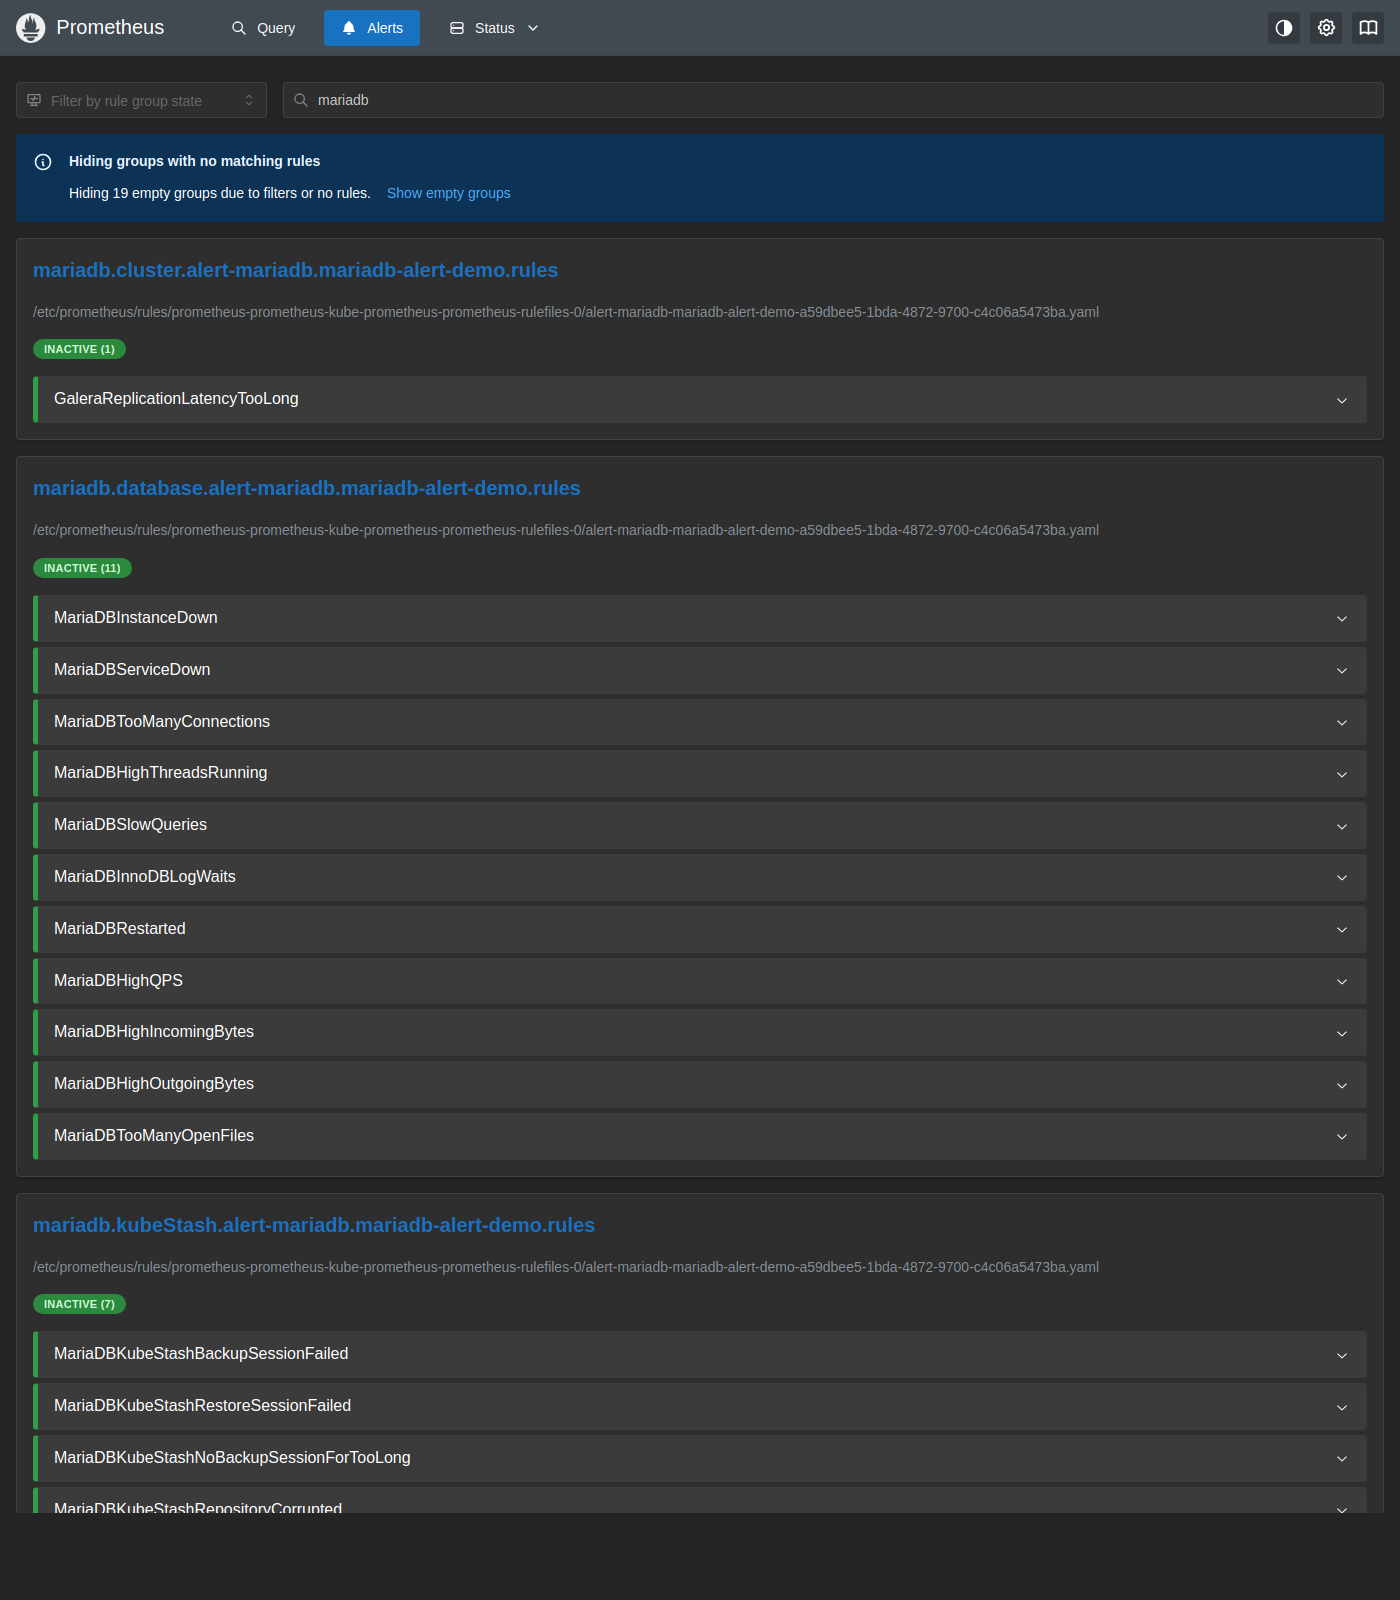Open the mariadb.database.alert rules group link
This screenshot has width=1400, height=1600.
306,488
